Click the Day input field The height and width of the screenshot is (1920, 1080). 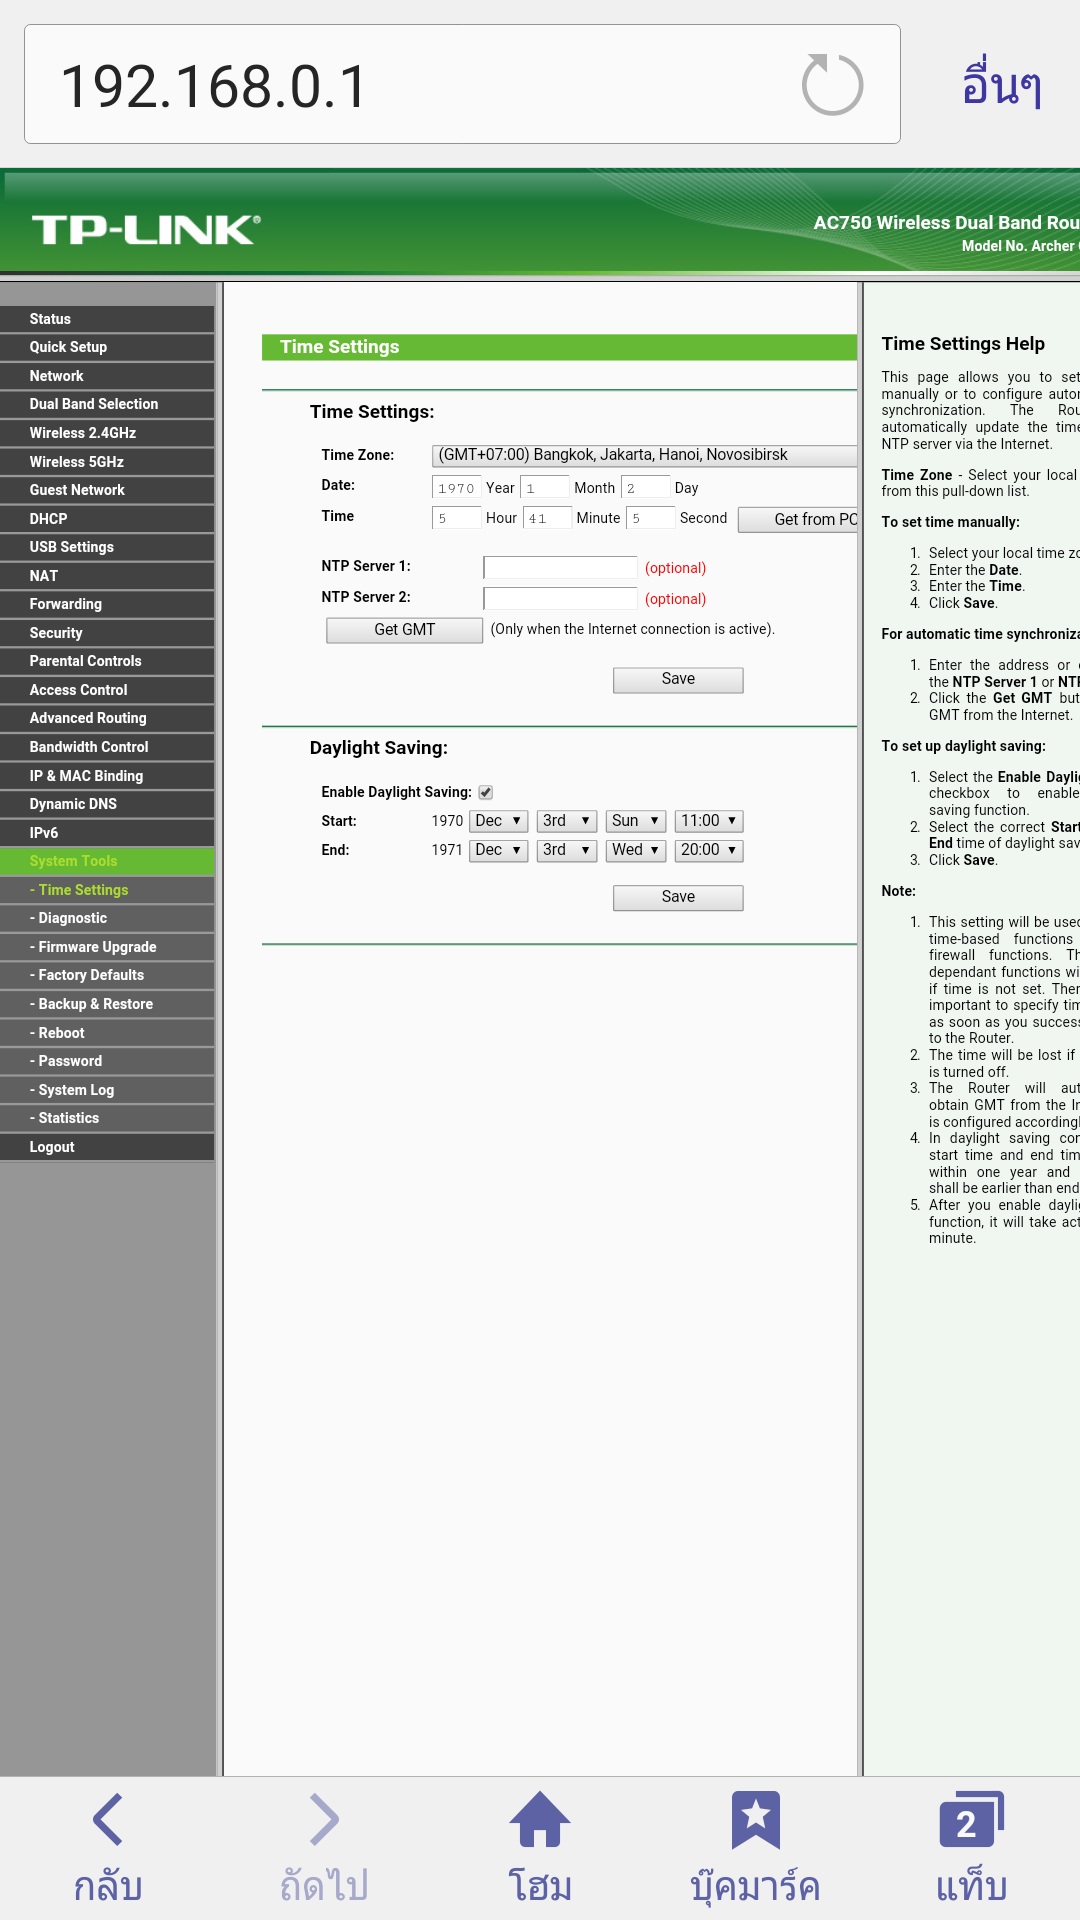[x=646, y=488]
